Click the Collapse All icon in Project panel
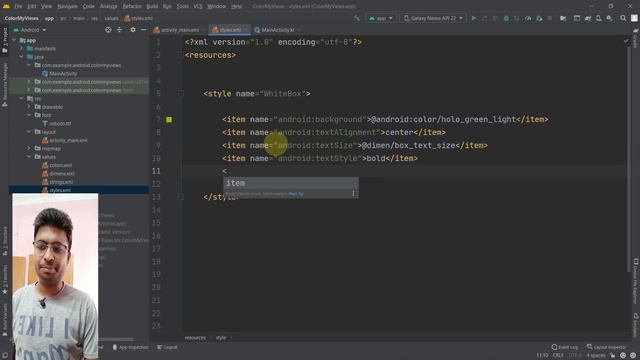The width and height of the screenshot is (640, 360). pos(119,30)
